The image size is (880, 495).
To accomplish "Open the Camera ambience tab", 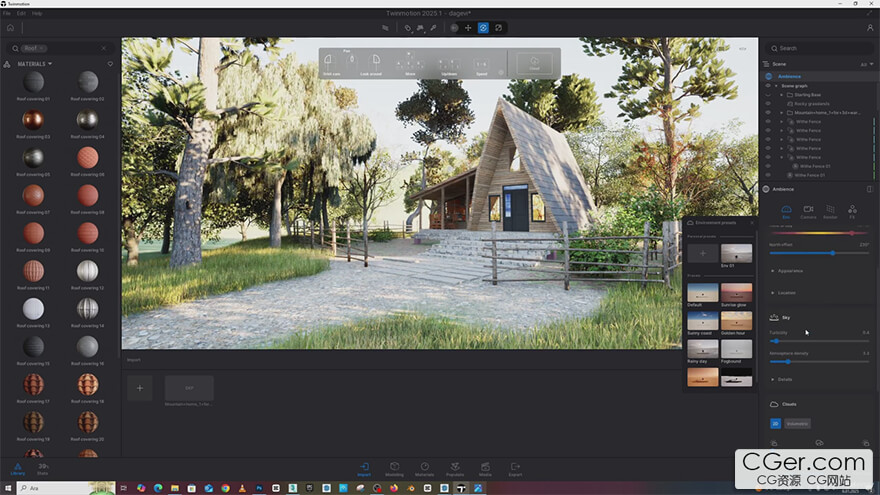I will pyautogui.click(x=808, y=212).
